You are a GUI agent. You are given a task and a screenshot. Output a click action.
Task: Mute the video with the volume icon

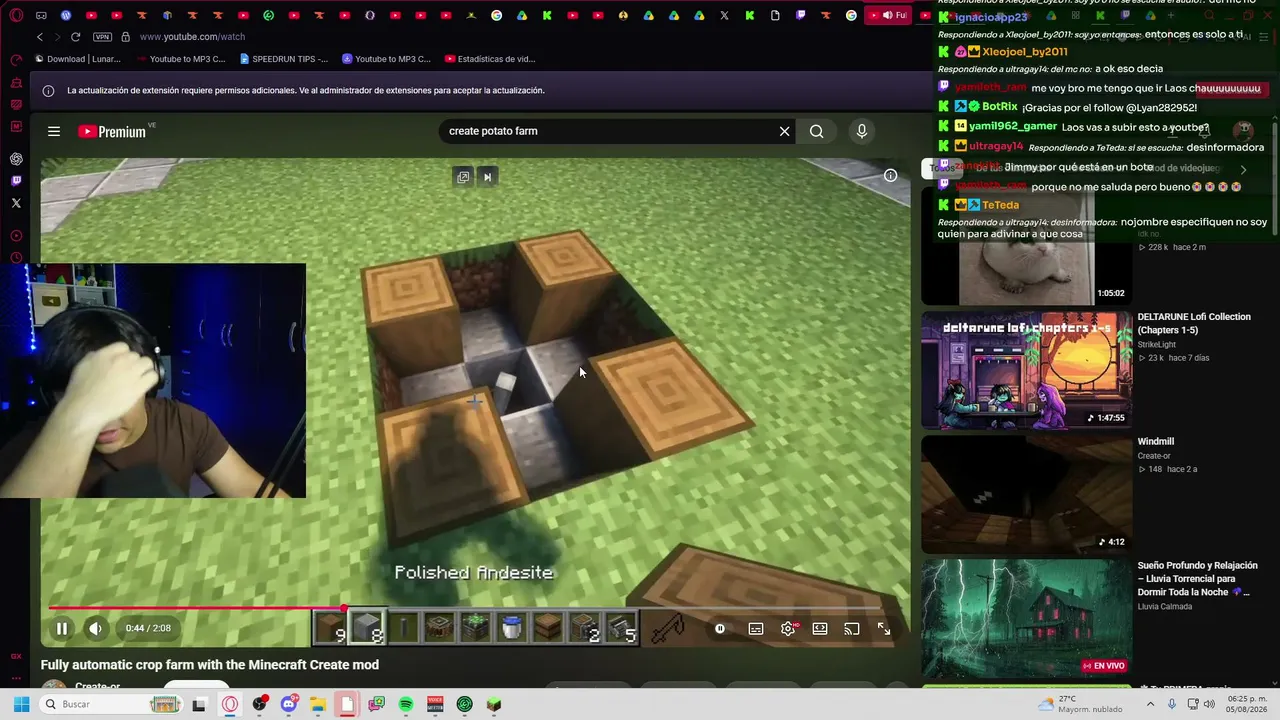pyautogui.click(x=95, y=629)
